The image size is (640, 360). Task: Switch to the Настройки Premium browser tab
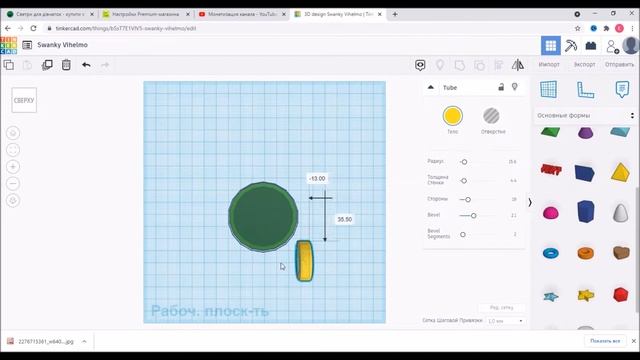point(146,14)
